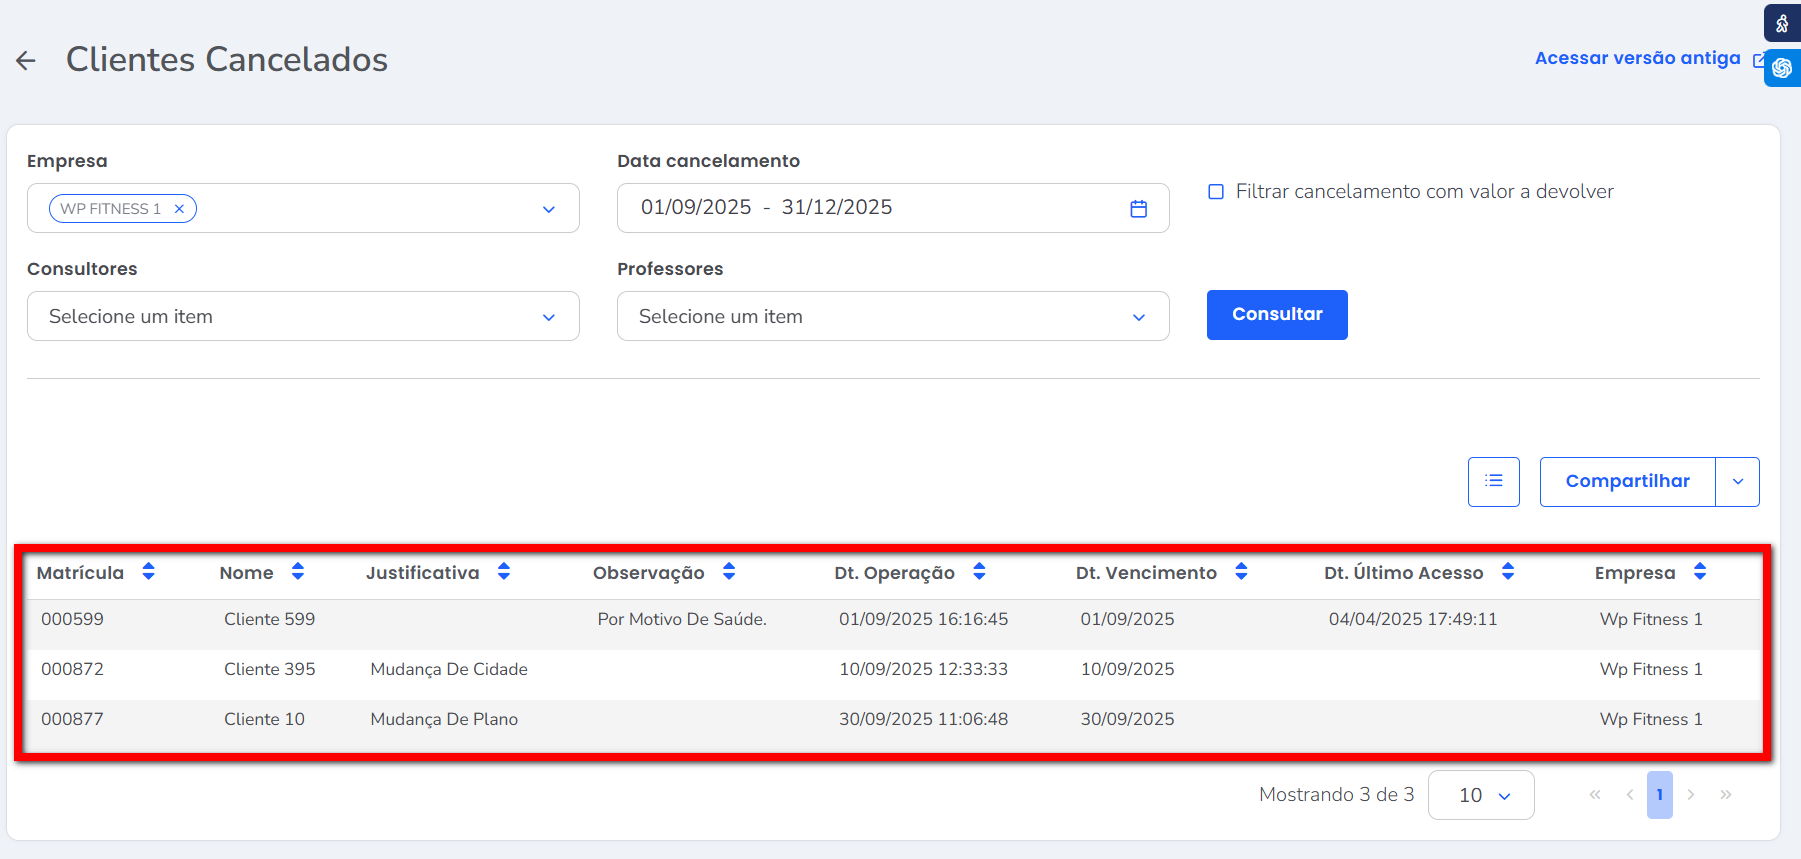Click the list view columns icon button
This screenshot has height=859, width=1801.
tap(1493, 481)
